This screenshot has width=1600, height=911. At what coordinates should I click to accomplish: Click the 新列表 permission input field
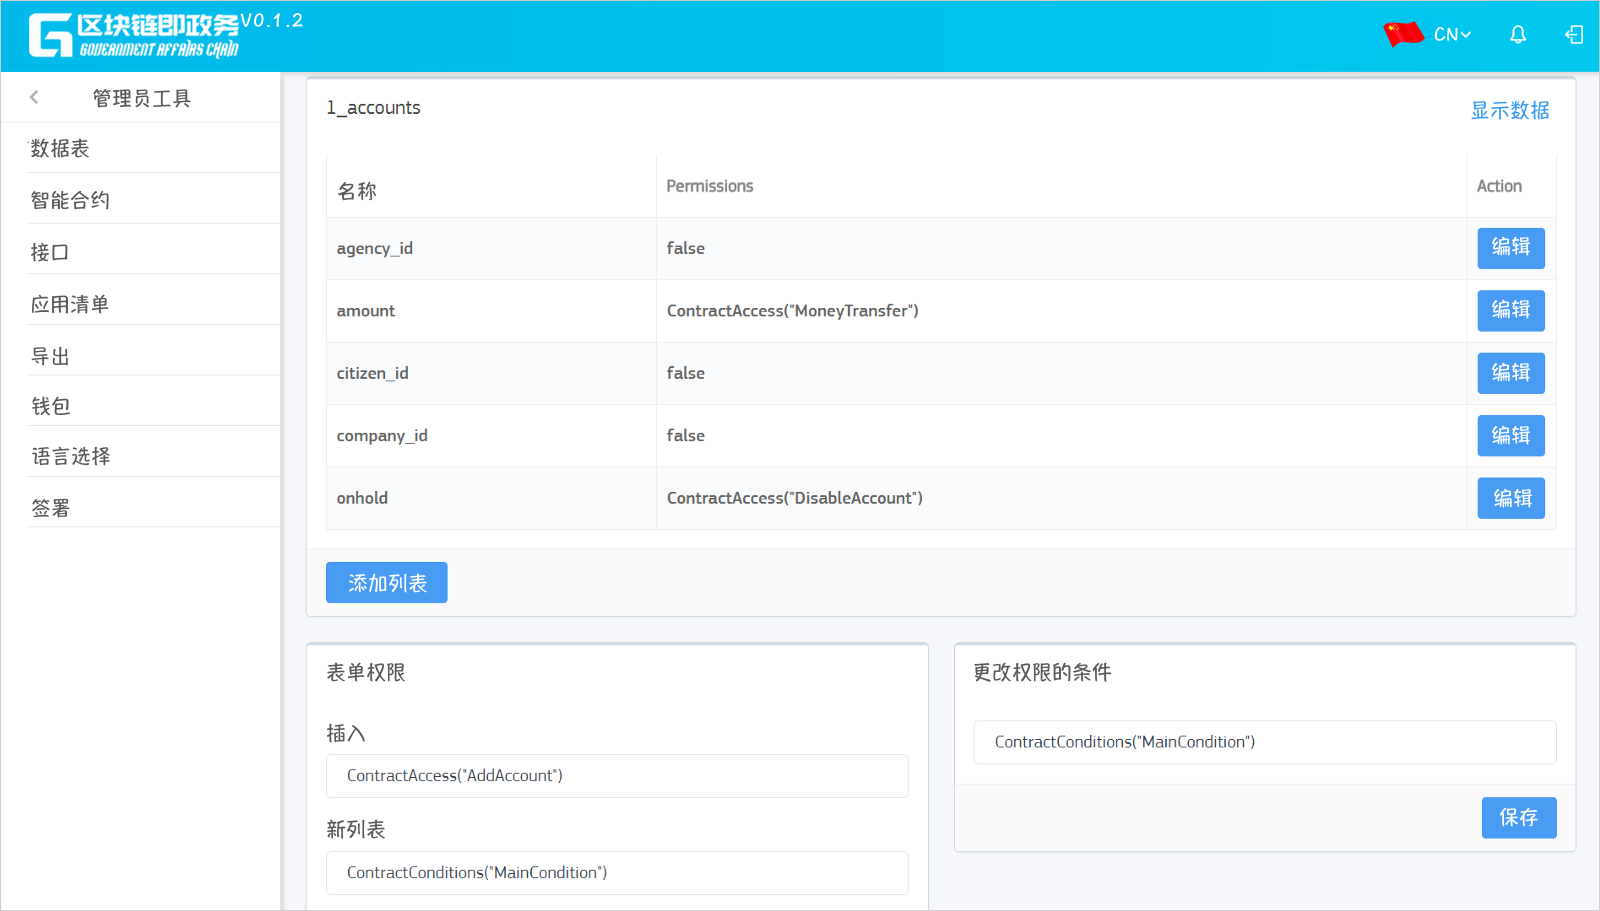617,873
